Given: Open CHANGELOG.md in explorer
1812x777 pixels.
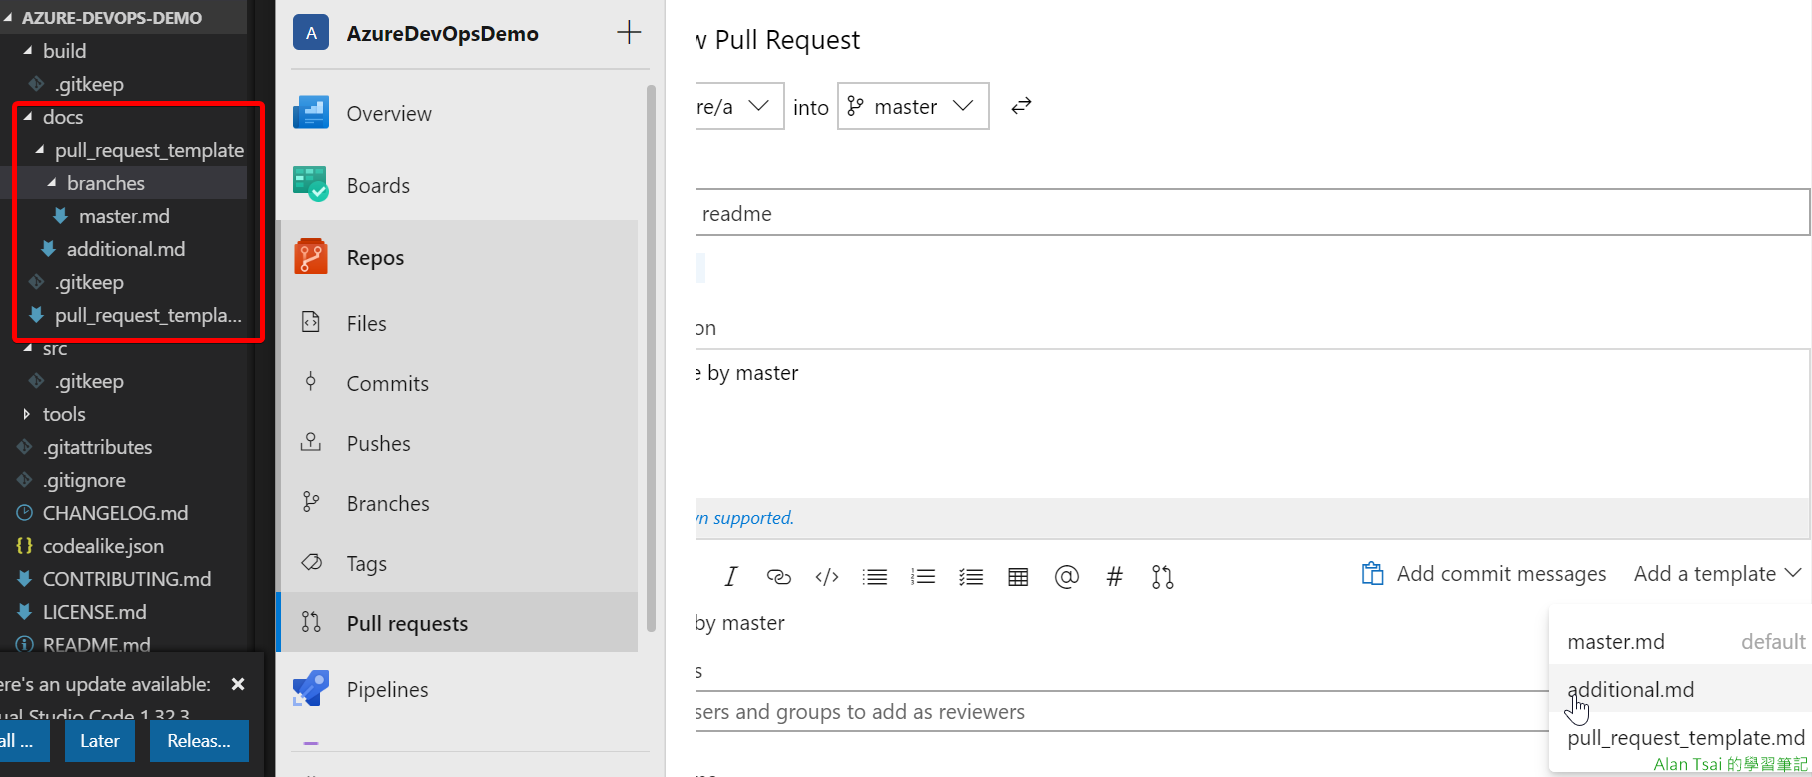Looking at the screenshot, I should [115, 512].
